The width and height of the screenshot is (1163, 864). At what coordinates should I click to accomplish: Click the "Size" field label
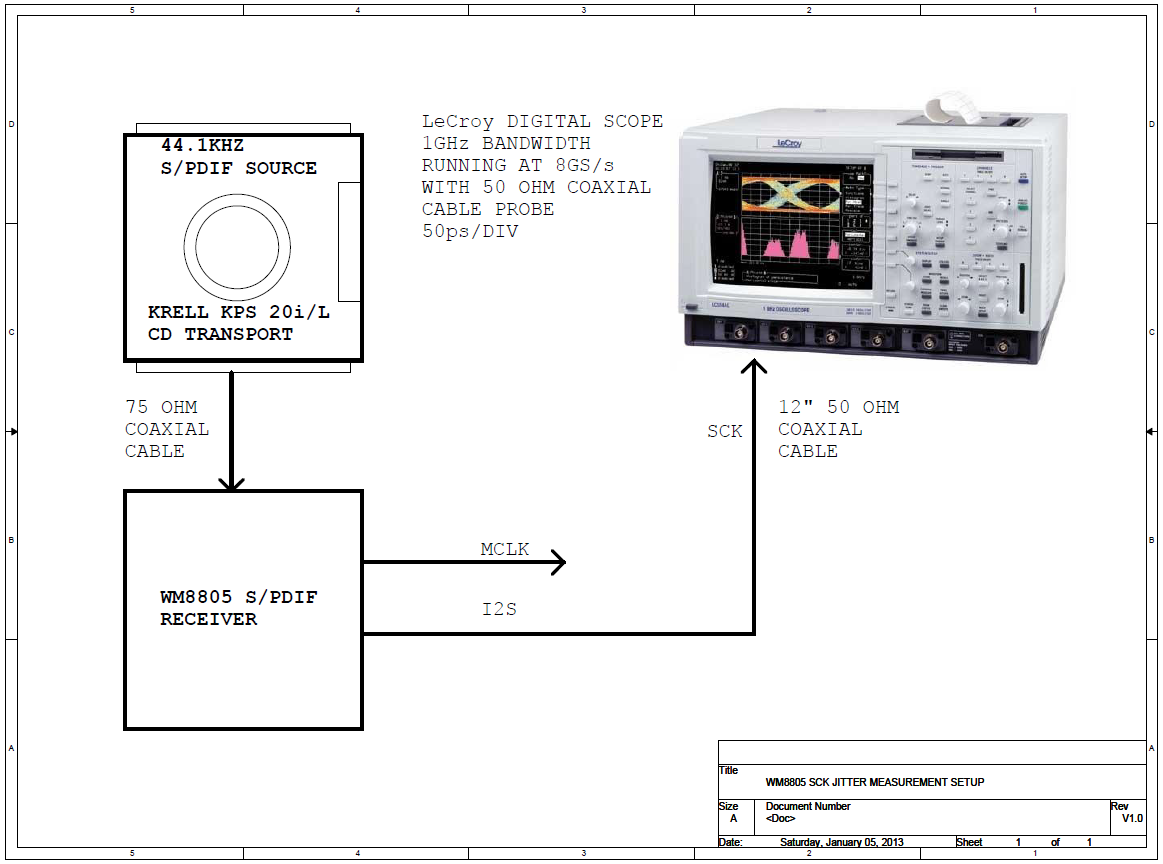728,806
